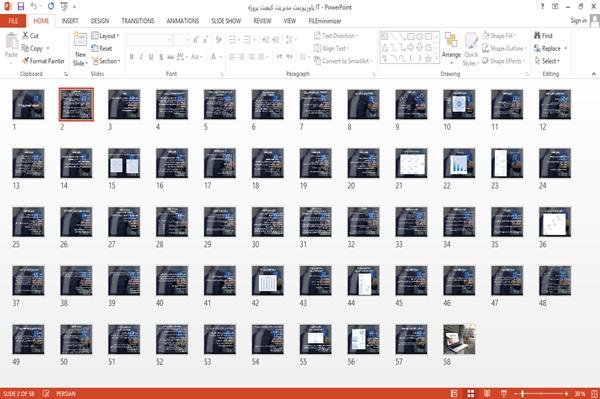Switch to the SLIDE SHOW tab
This screenshot has height=399, width=600.
click(226, 21)
